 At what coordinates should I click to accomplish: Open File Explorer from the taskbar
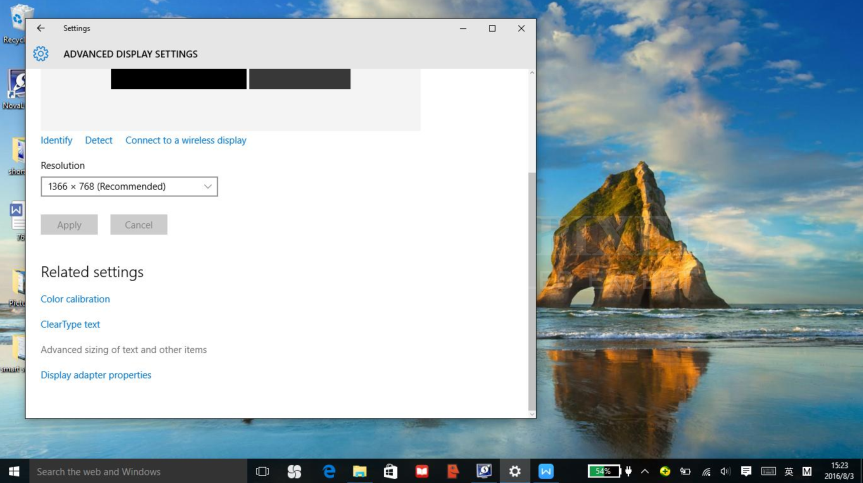tap(359, 471)
